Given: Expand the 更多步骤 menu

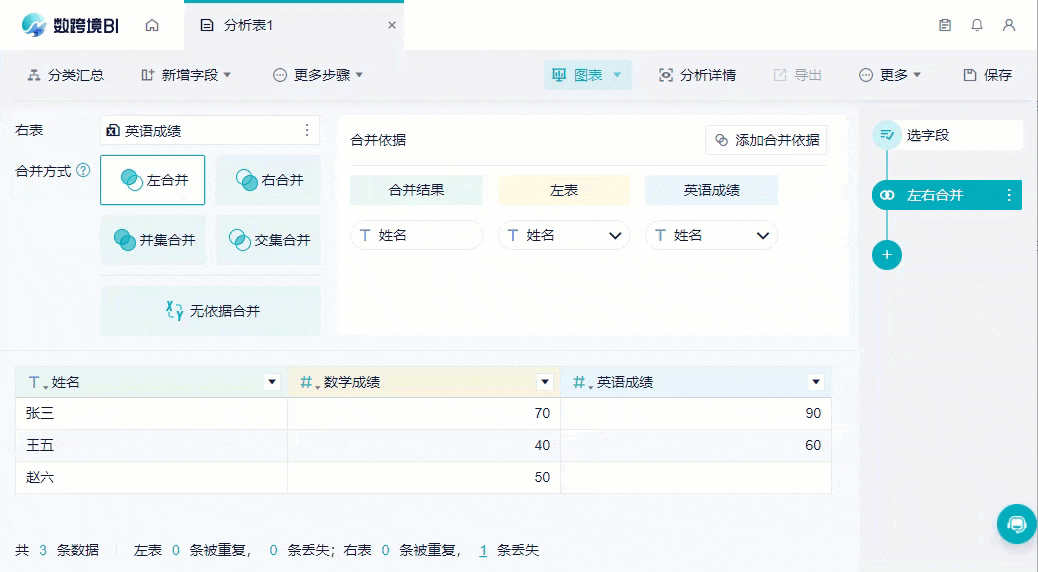Looking at the screenshot, I should 318,75.
